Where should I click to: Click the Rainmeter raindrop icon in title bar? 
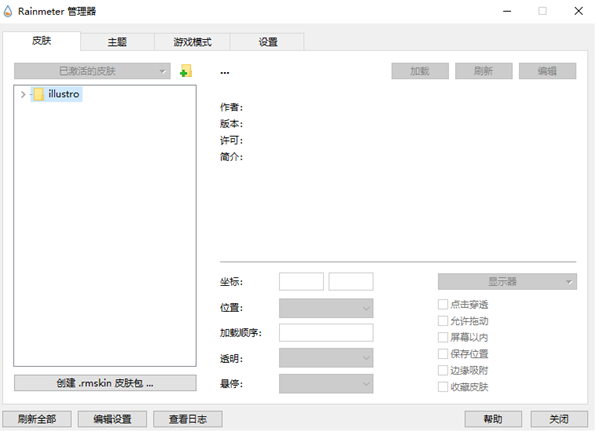(x=8, y=11)
